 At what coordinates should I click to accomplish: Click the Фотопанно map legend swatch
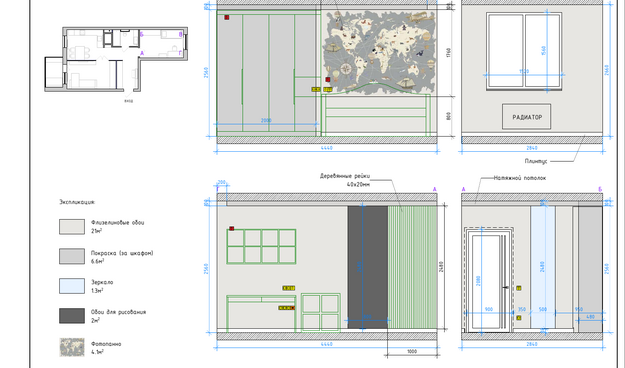click(72, 347)
